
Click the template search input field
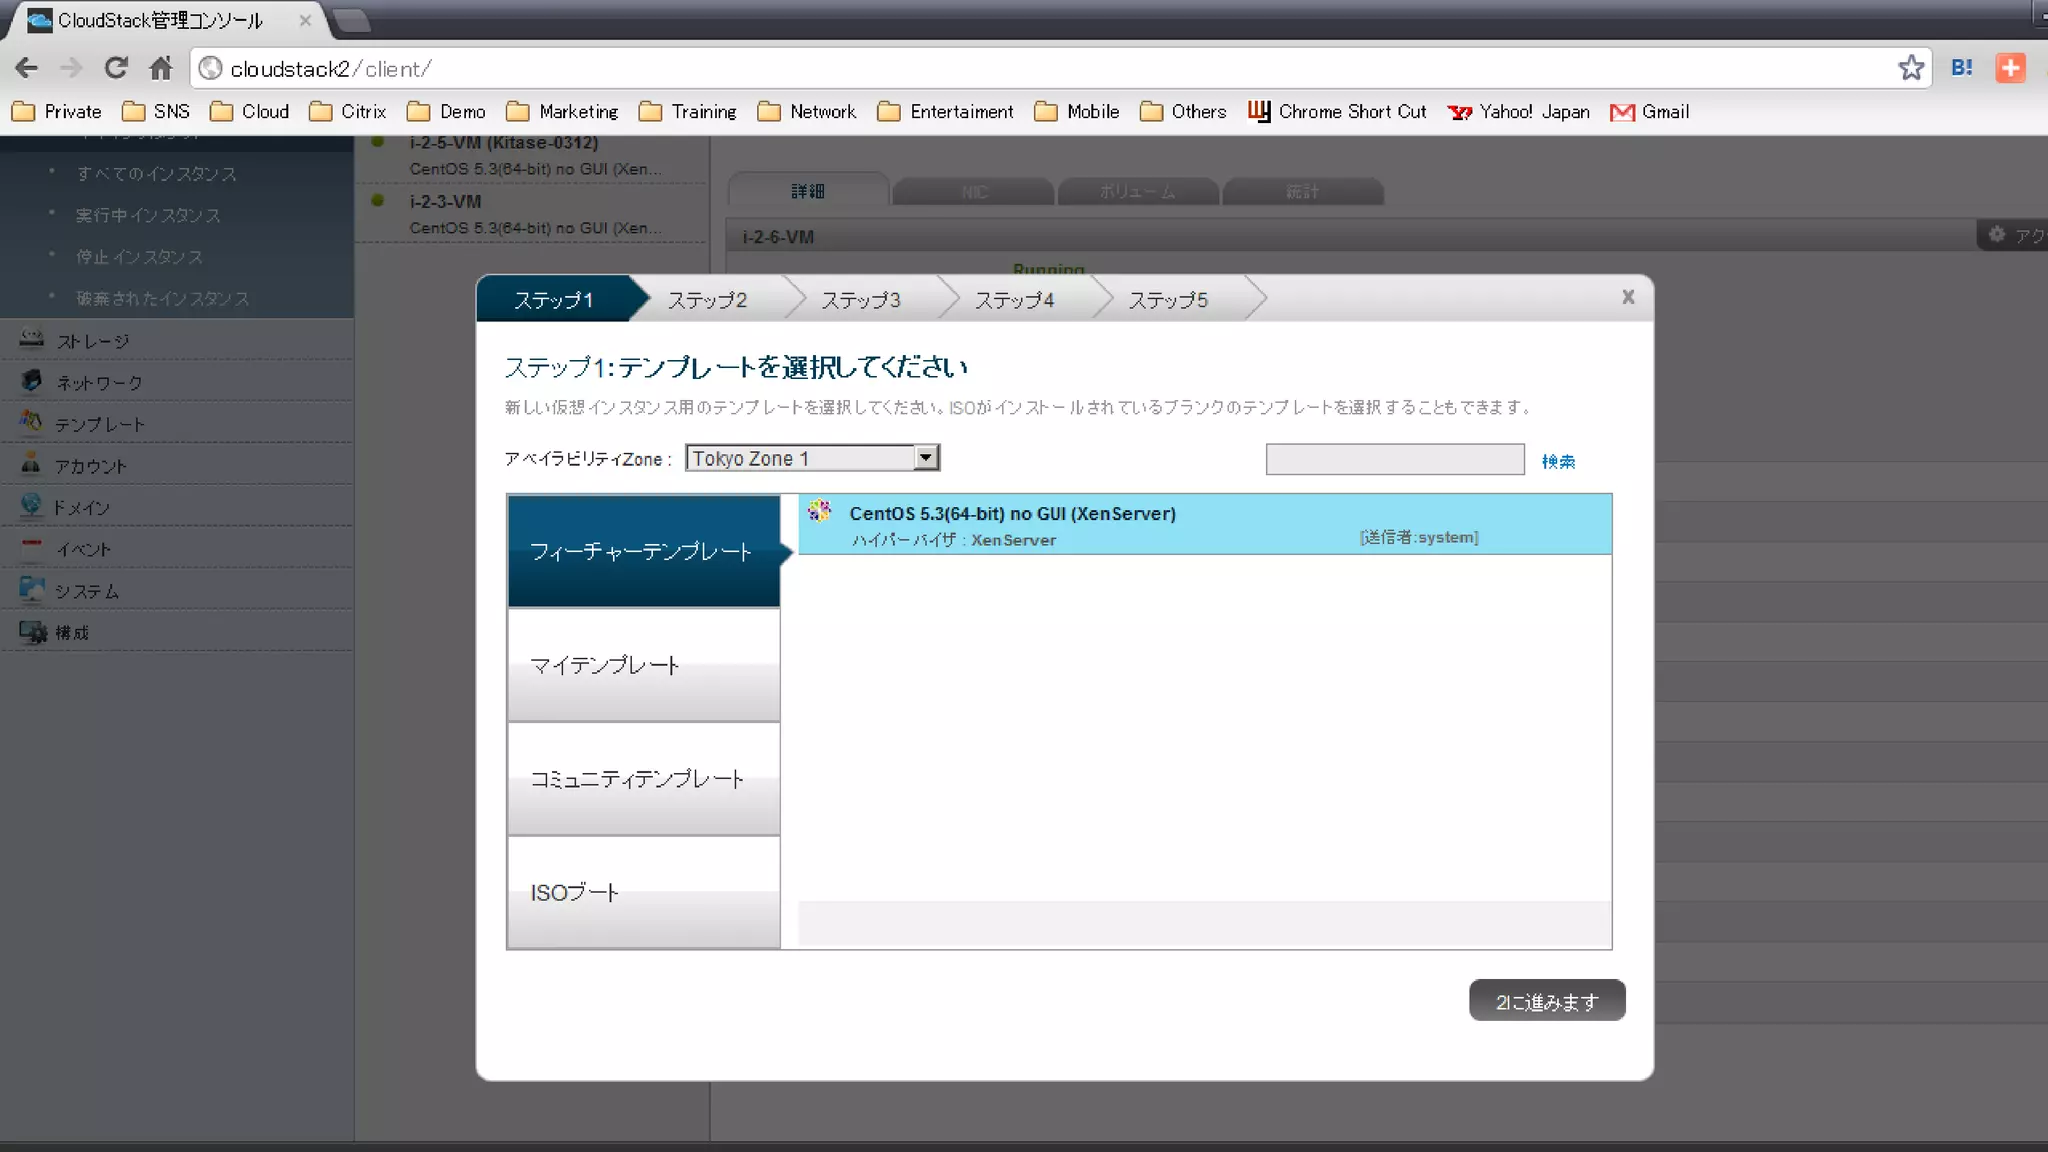1394,459
